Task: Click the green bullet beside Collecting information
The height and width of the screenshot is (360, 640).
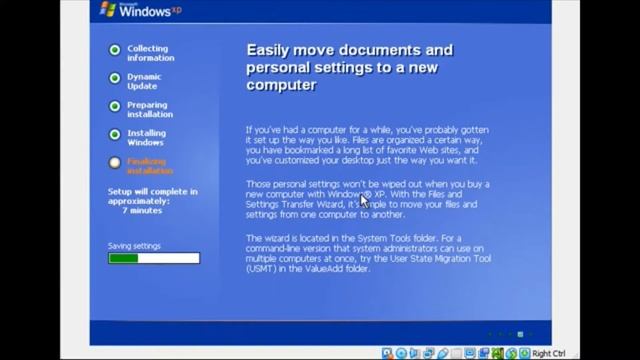Action: pyautogui.click(x=115, y=50)
